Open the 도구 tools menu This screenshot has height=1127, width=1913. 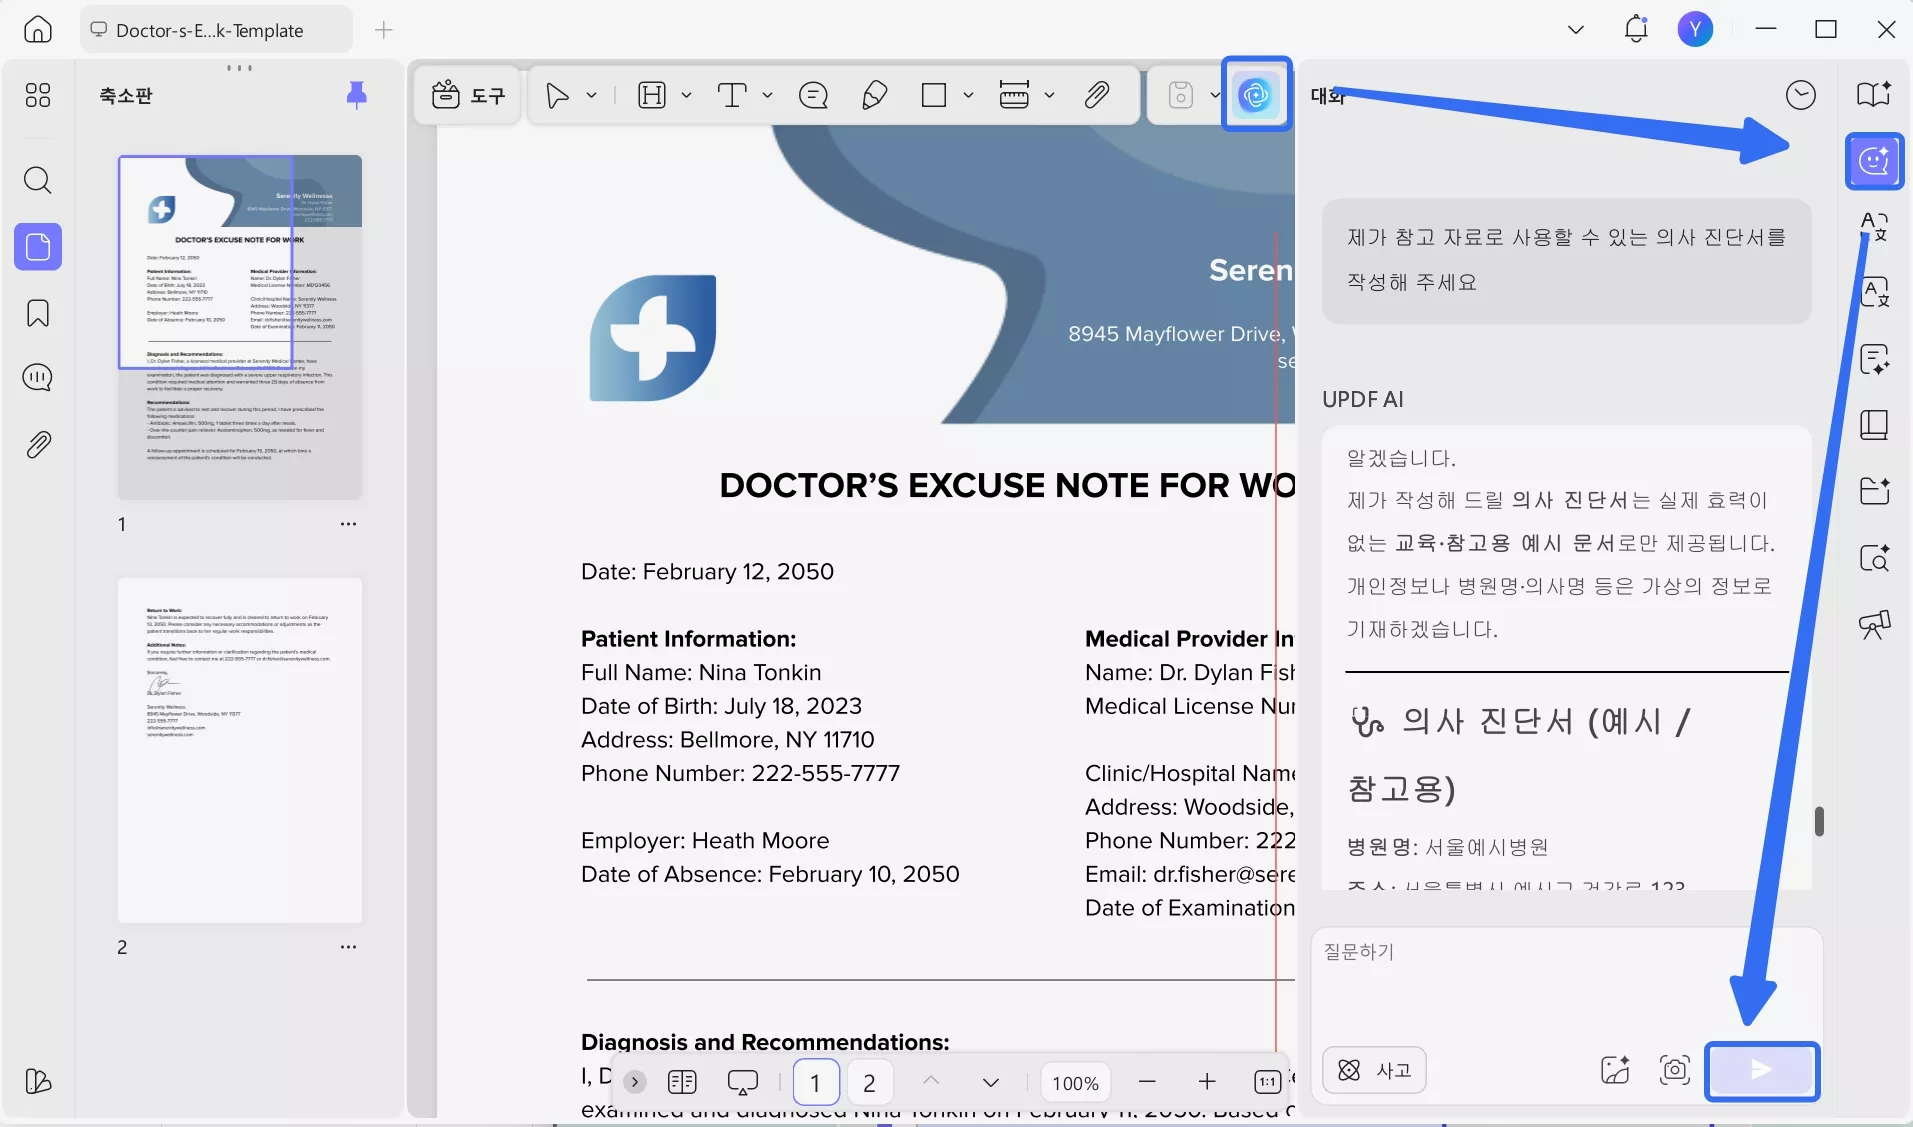point(466,94)
